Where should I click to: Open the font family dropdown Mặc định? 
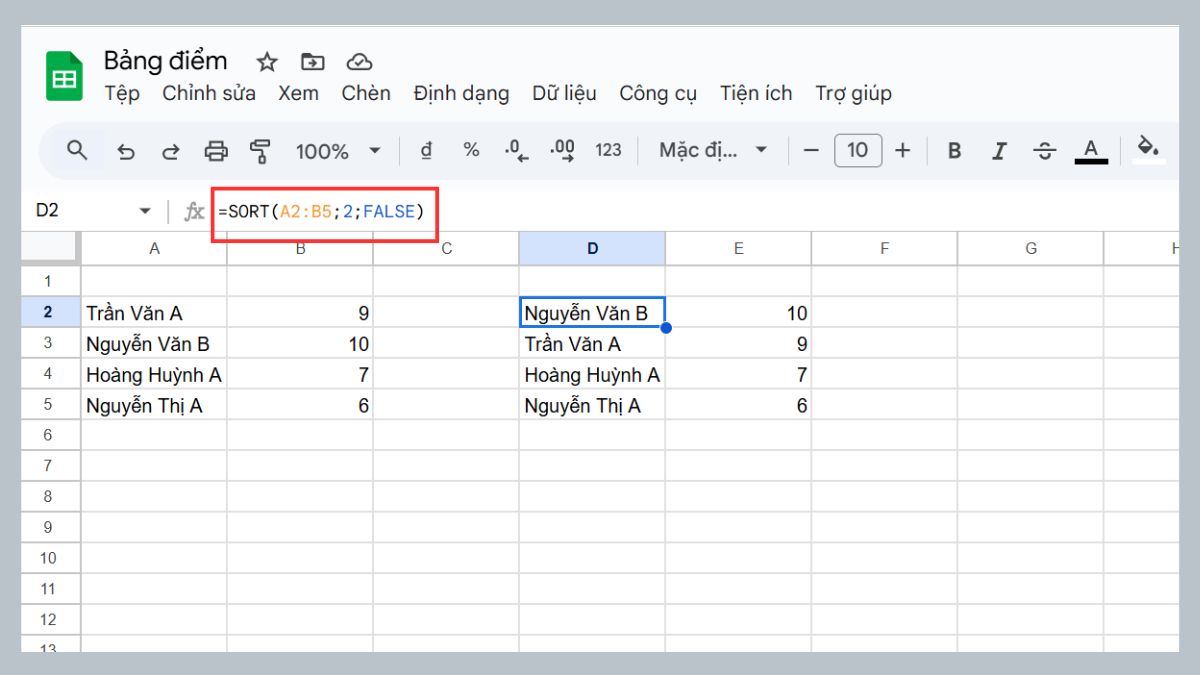pyautogui.click(x=711, y=150)
